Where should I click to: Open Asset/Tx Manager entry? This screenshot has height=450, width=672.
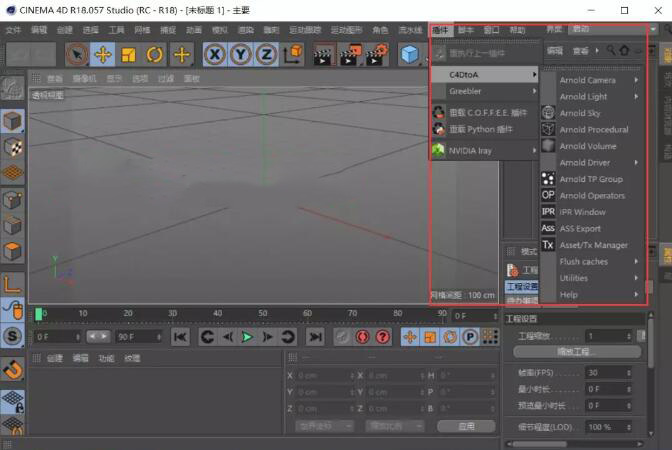(593, 245)
